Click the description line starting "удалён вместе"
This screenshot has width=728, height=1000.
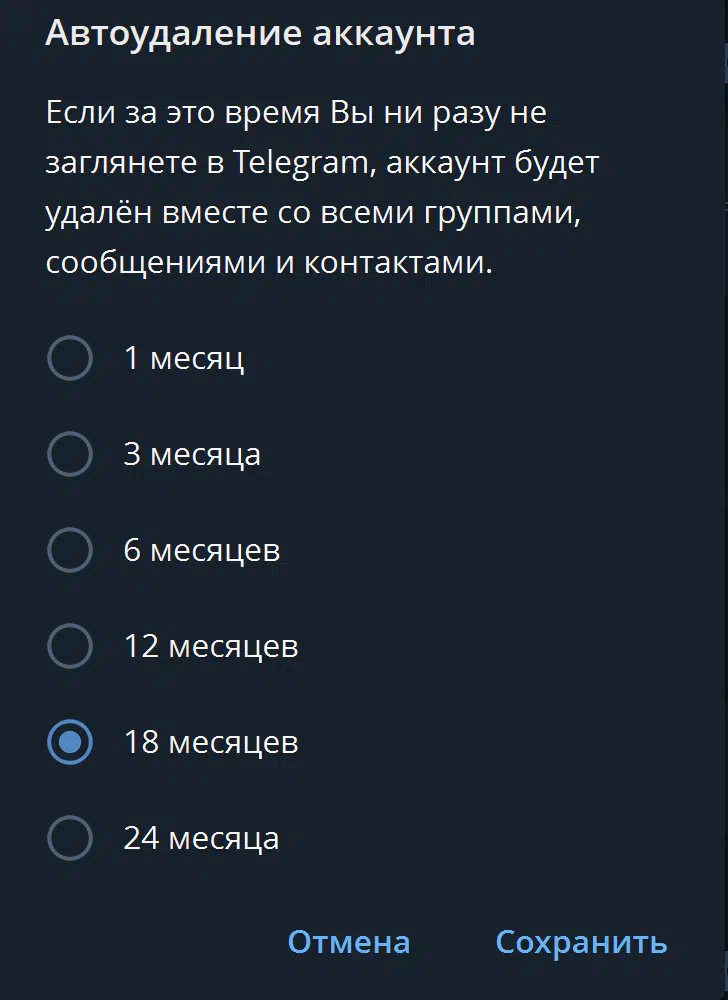coord(313,213)
